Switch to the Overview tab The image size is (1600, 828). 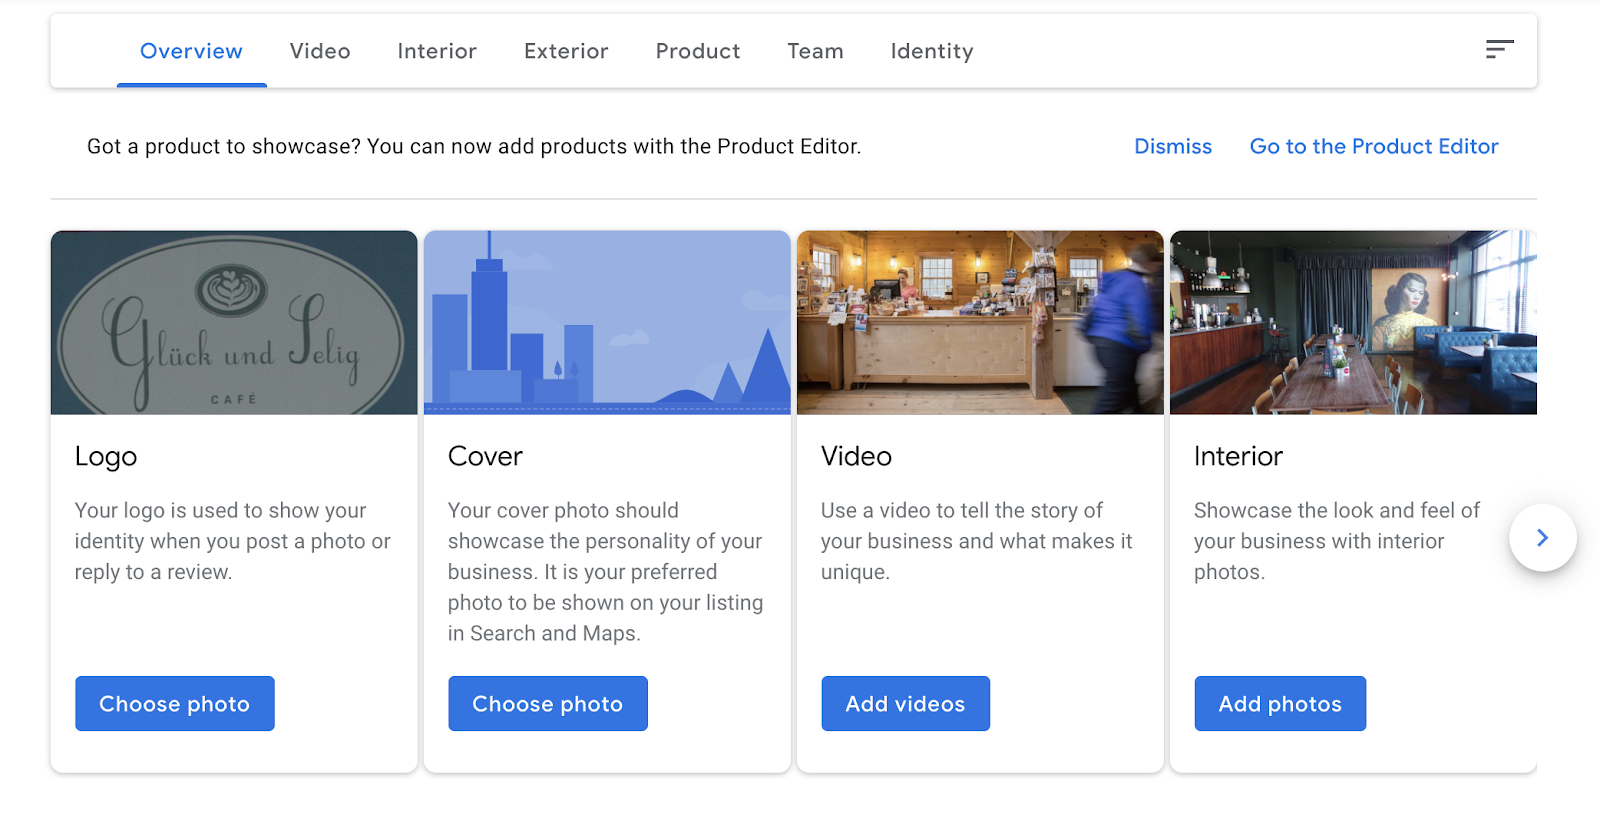point(191,51)
